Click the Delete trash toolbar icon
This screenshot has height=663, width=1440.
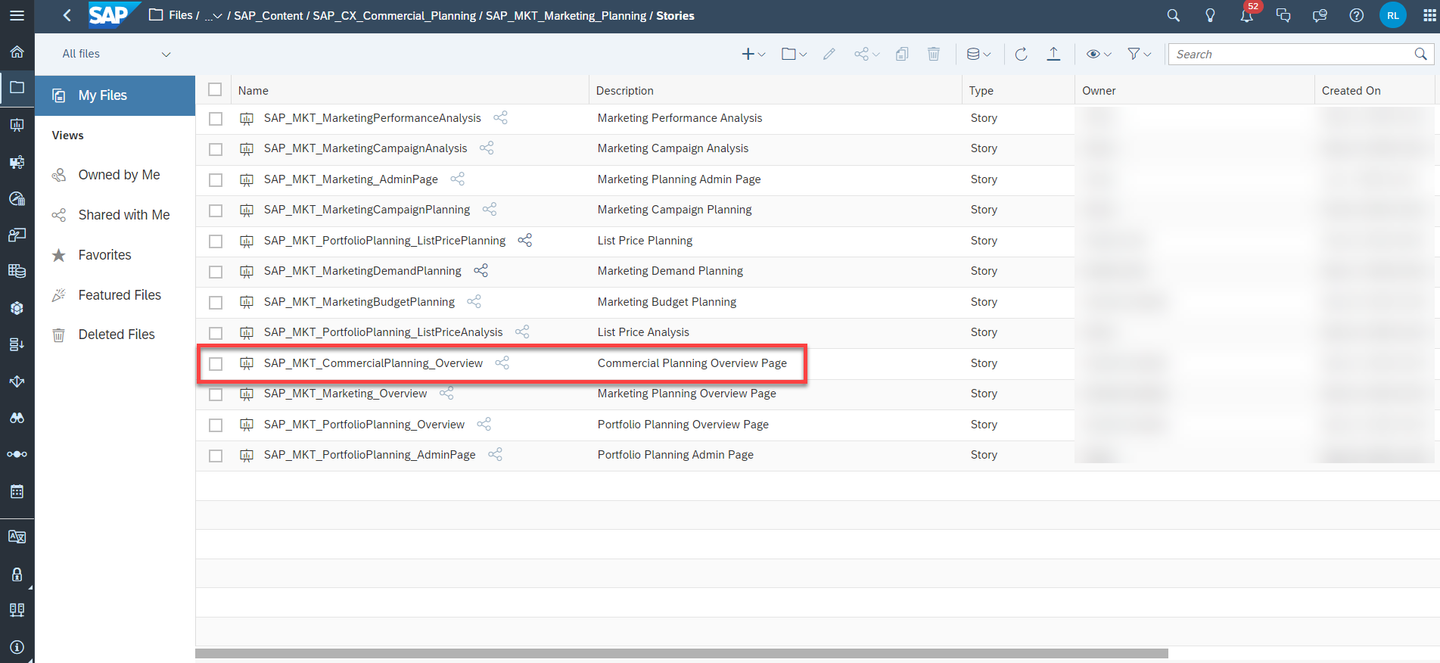point(933,54)
